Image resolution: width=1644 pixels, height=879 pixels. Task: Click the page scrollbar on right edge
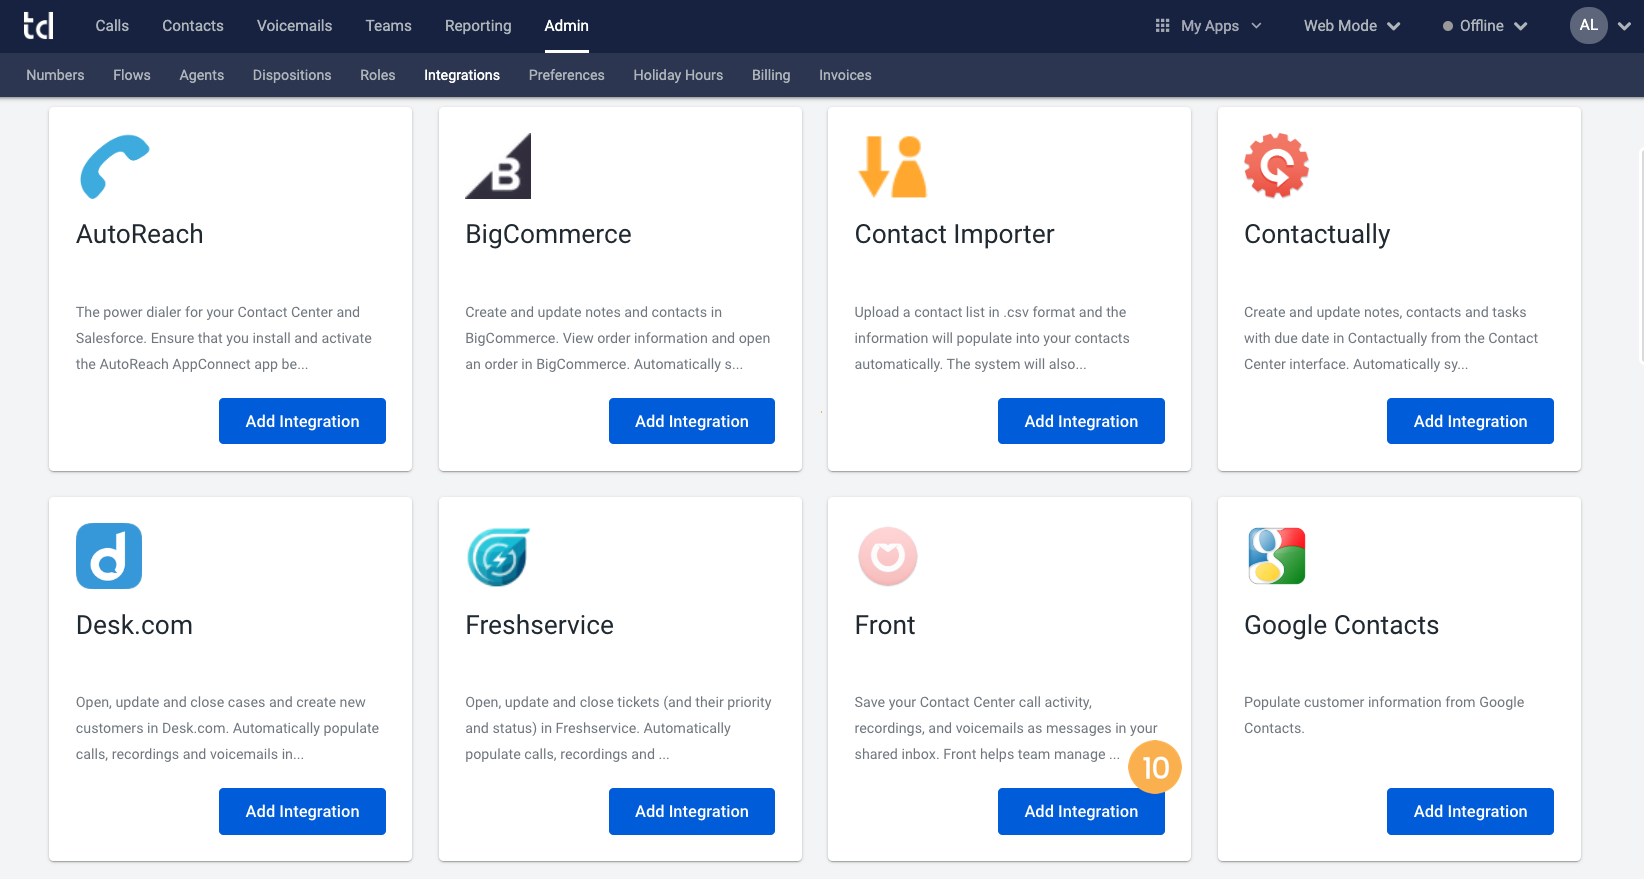coord(1641,255)
